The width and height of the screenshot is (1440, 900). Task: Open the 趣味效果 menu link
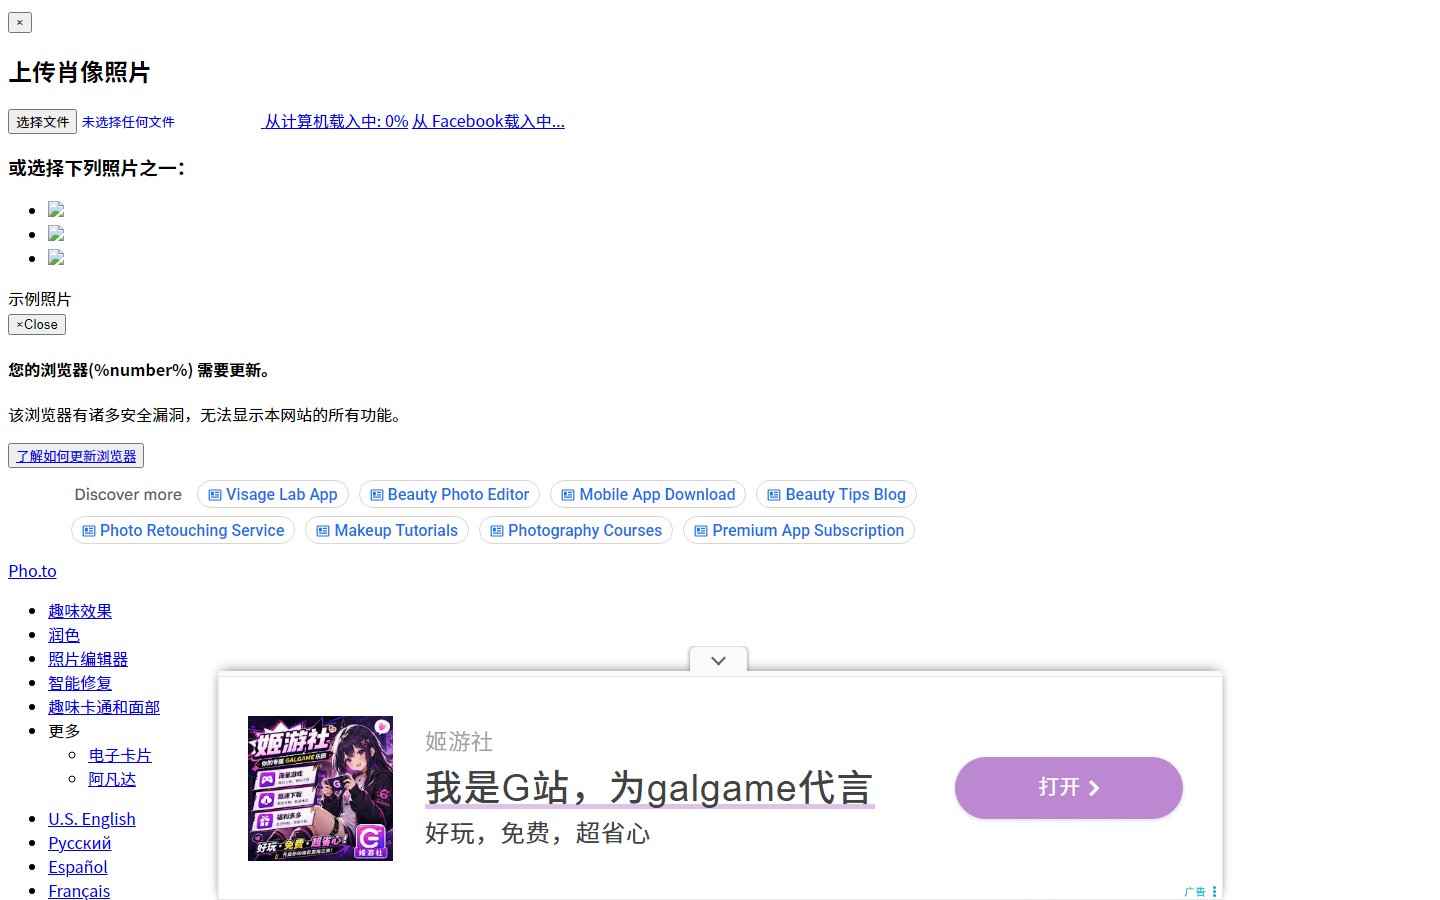tap(80, 611)
